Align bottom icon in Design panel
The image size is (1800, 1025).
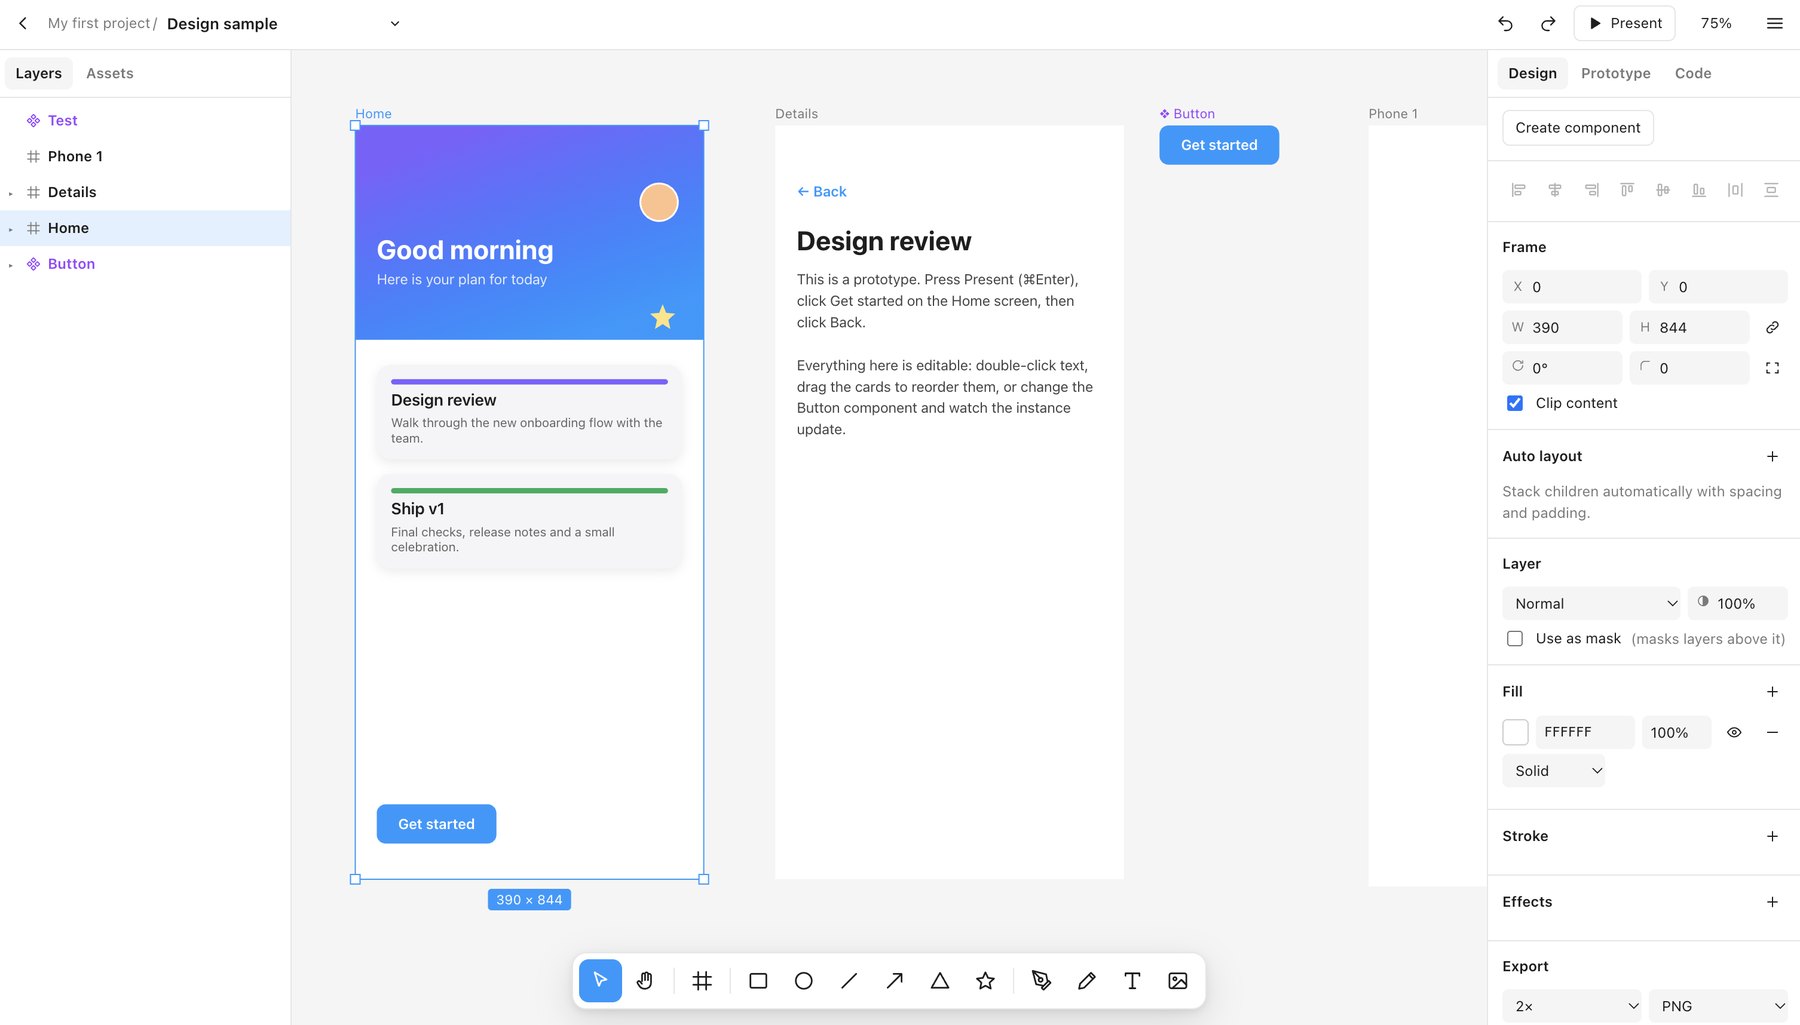click(x=1699, y=190)
